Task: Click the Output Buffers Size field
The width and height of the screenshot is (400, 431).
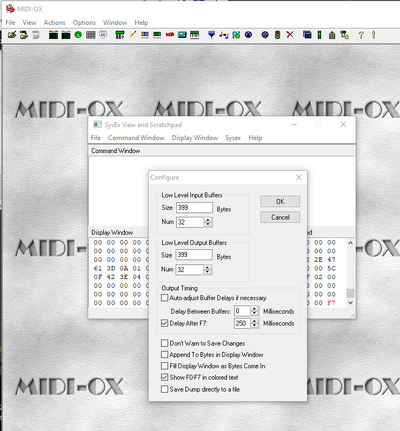Action: click(x=194, y=255)
